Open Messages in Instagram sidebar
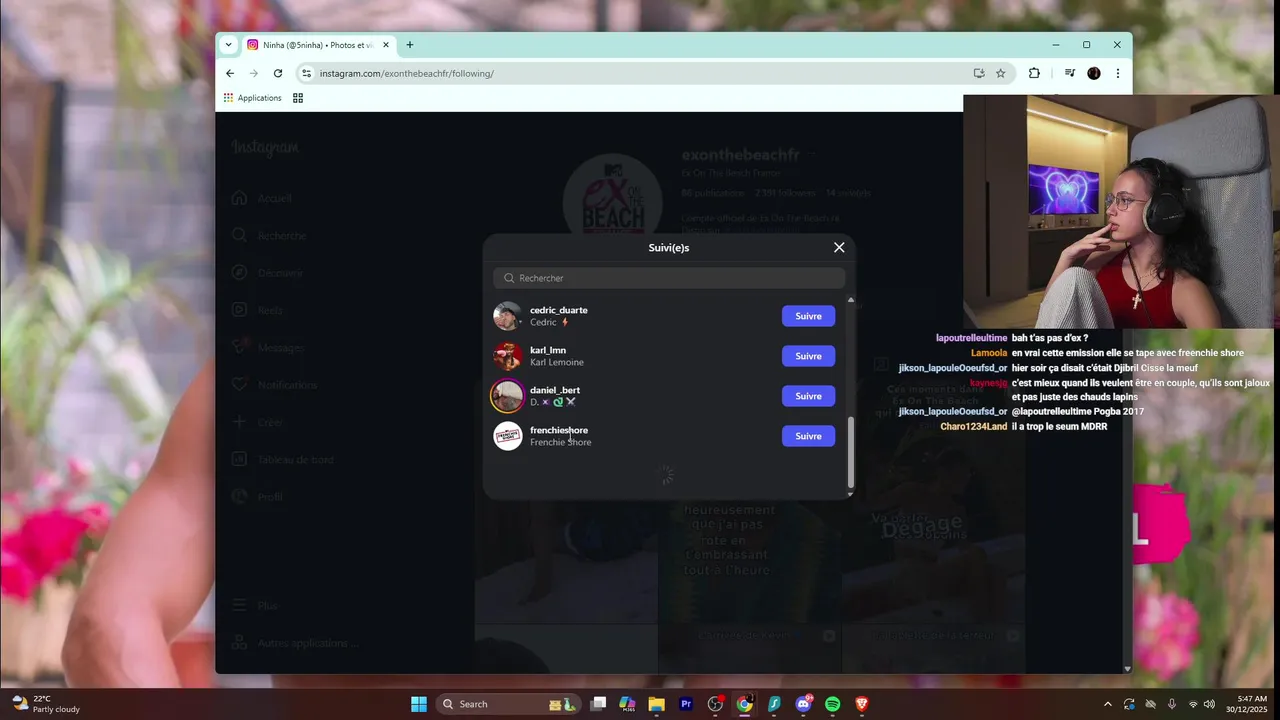1280x720 pixels. point(267,348)
